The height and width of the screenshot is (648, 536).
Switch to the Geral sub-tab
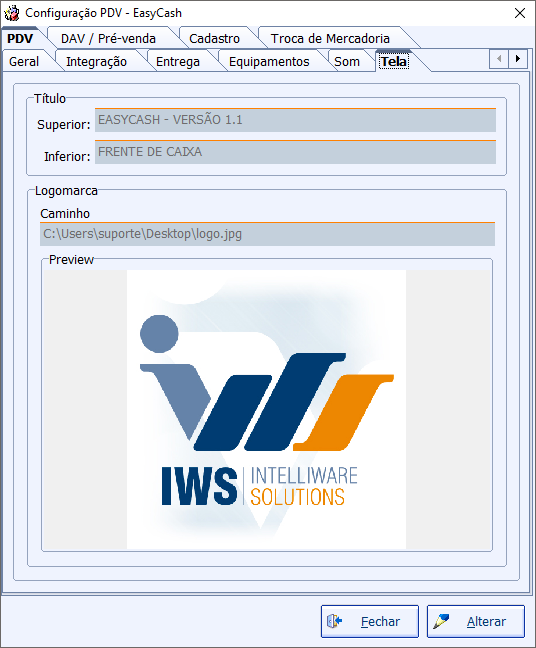point(24,62)
